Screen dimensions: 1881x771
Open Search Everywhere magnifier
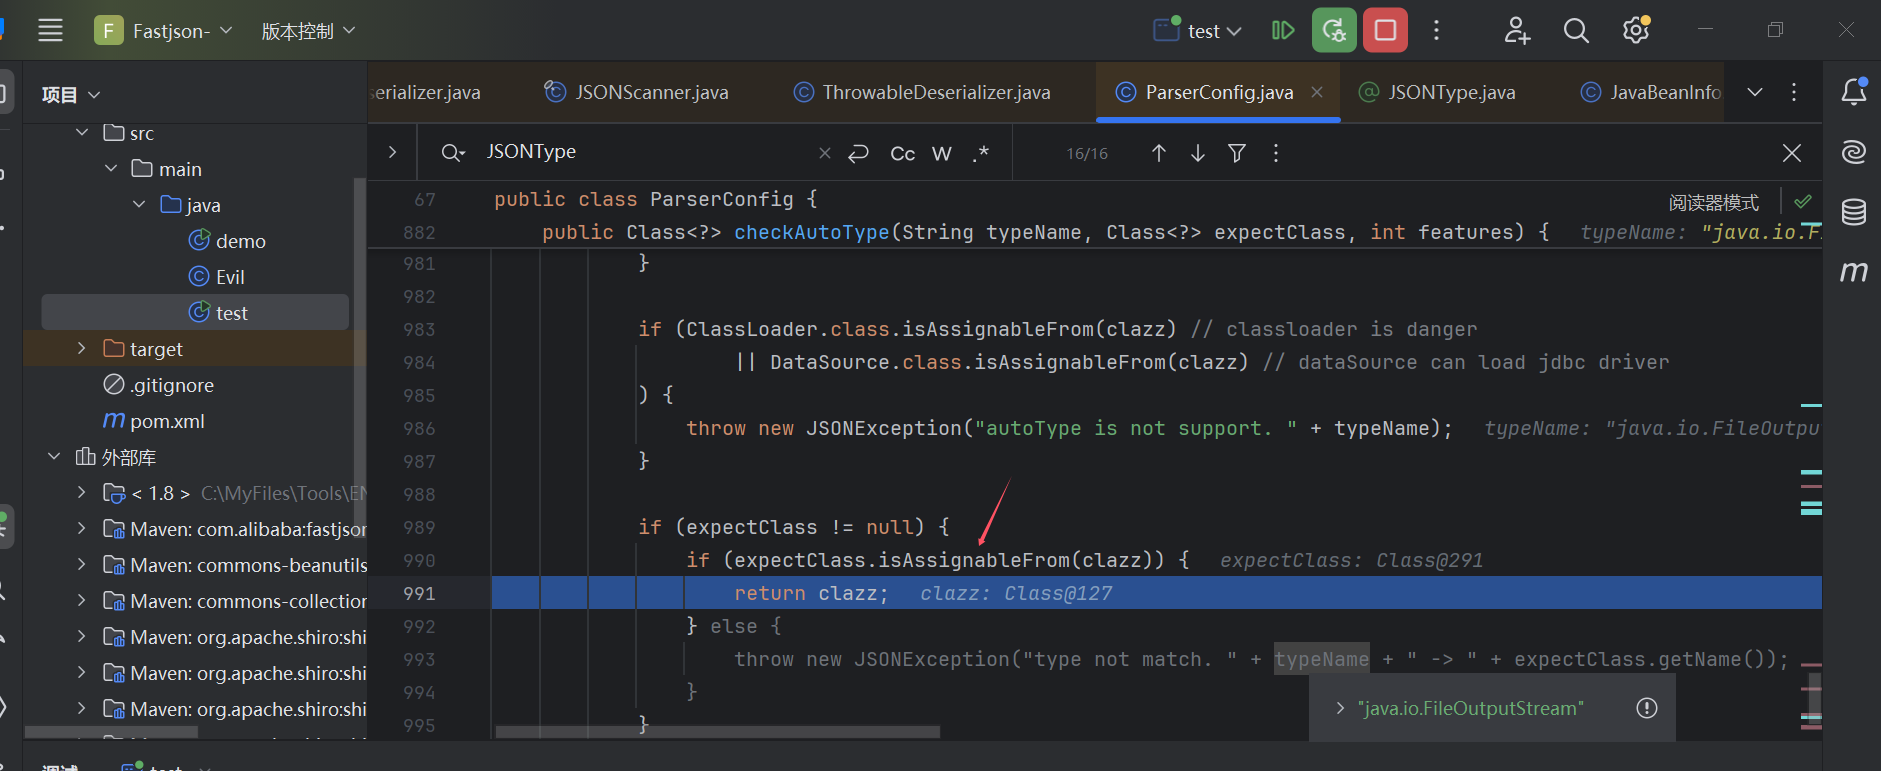coord(1576,30)
